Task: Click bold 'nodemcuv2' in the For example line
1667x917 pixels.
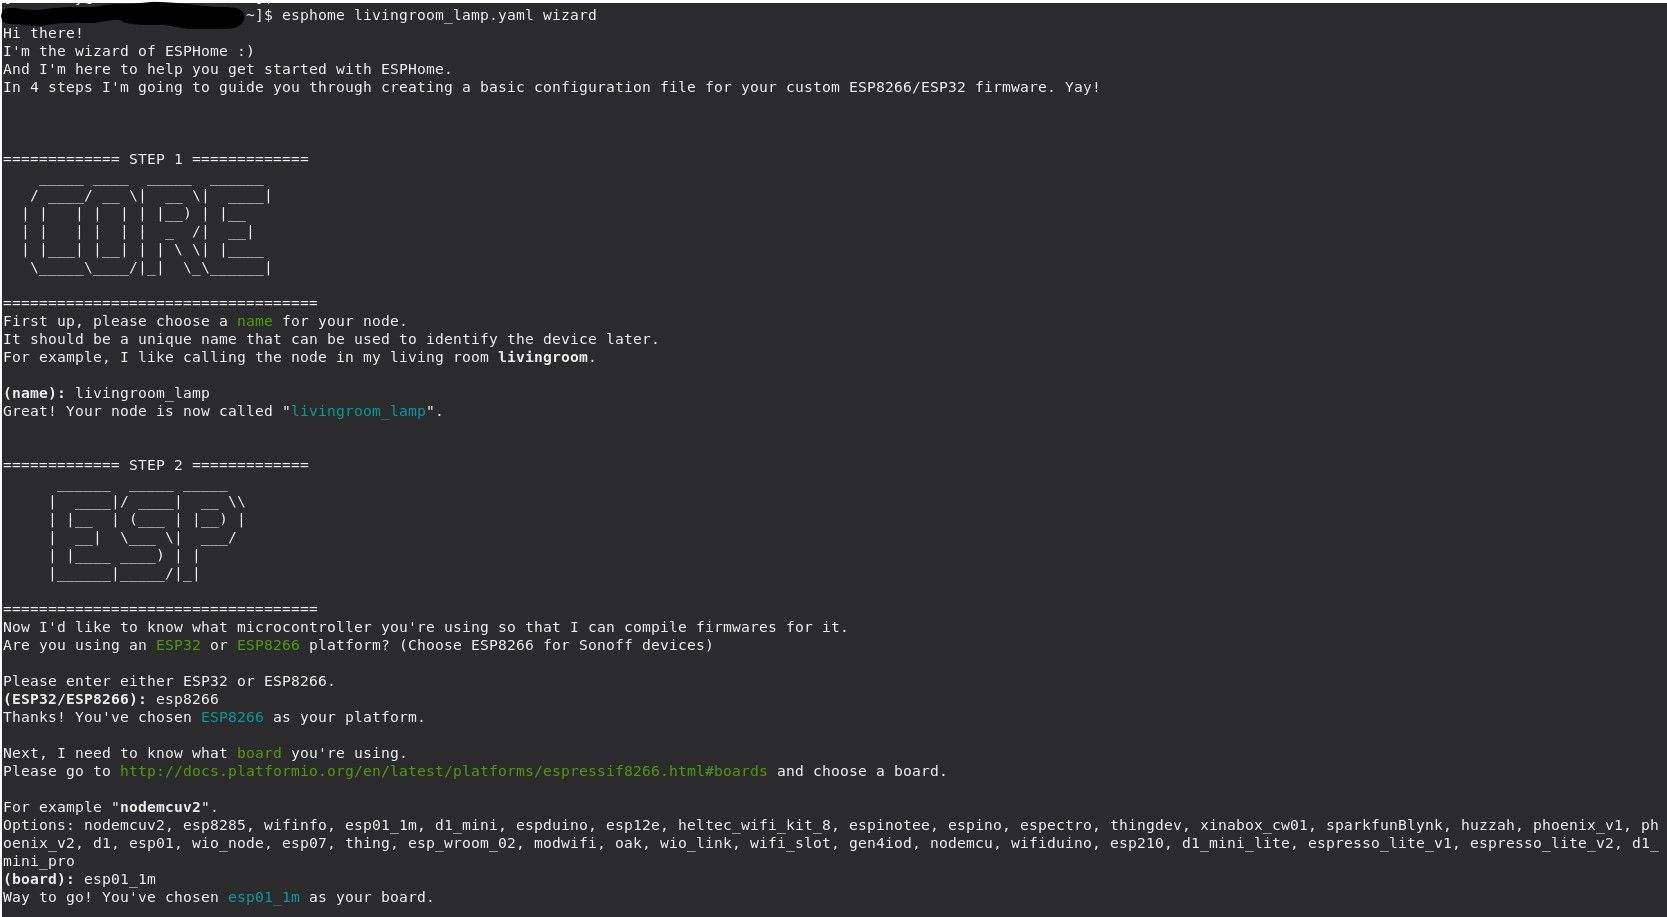Action: 160,807
